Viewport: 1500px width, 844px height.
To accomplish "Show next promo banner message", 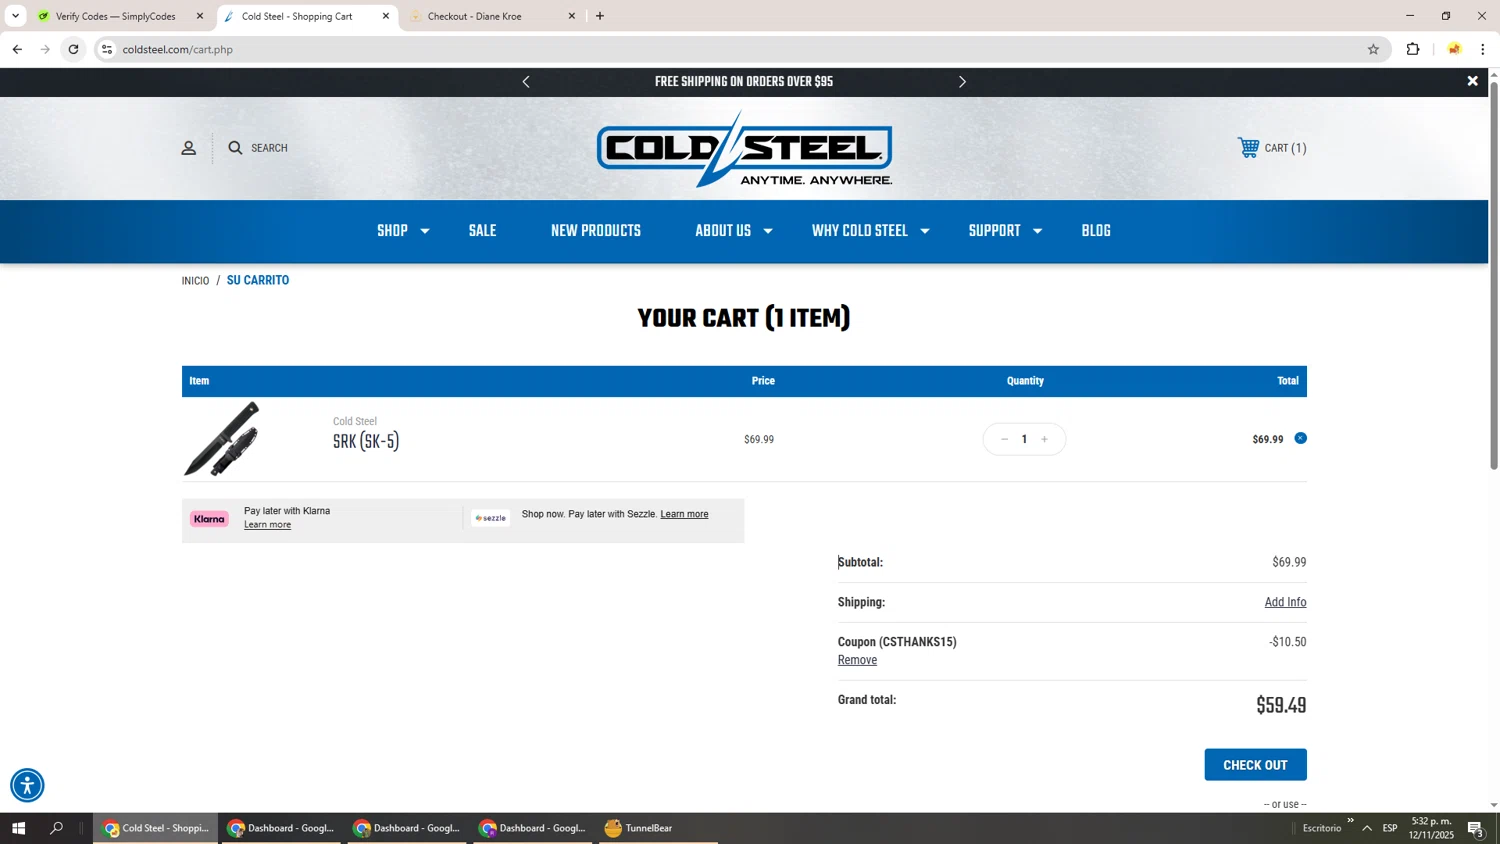I will coord(962,82).
